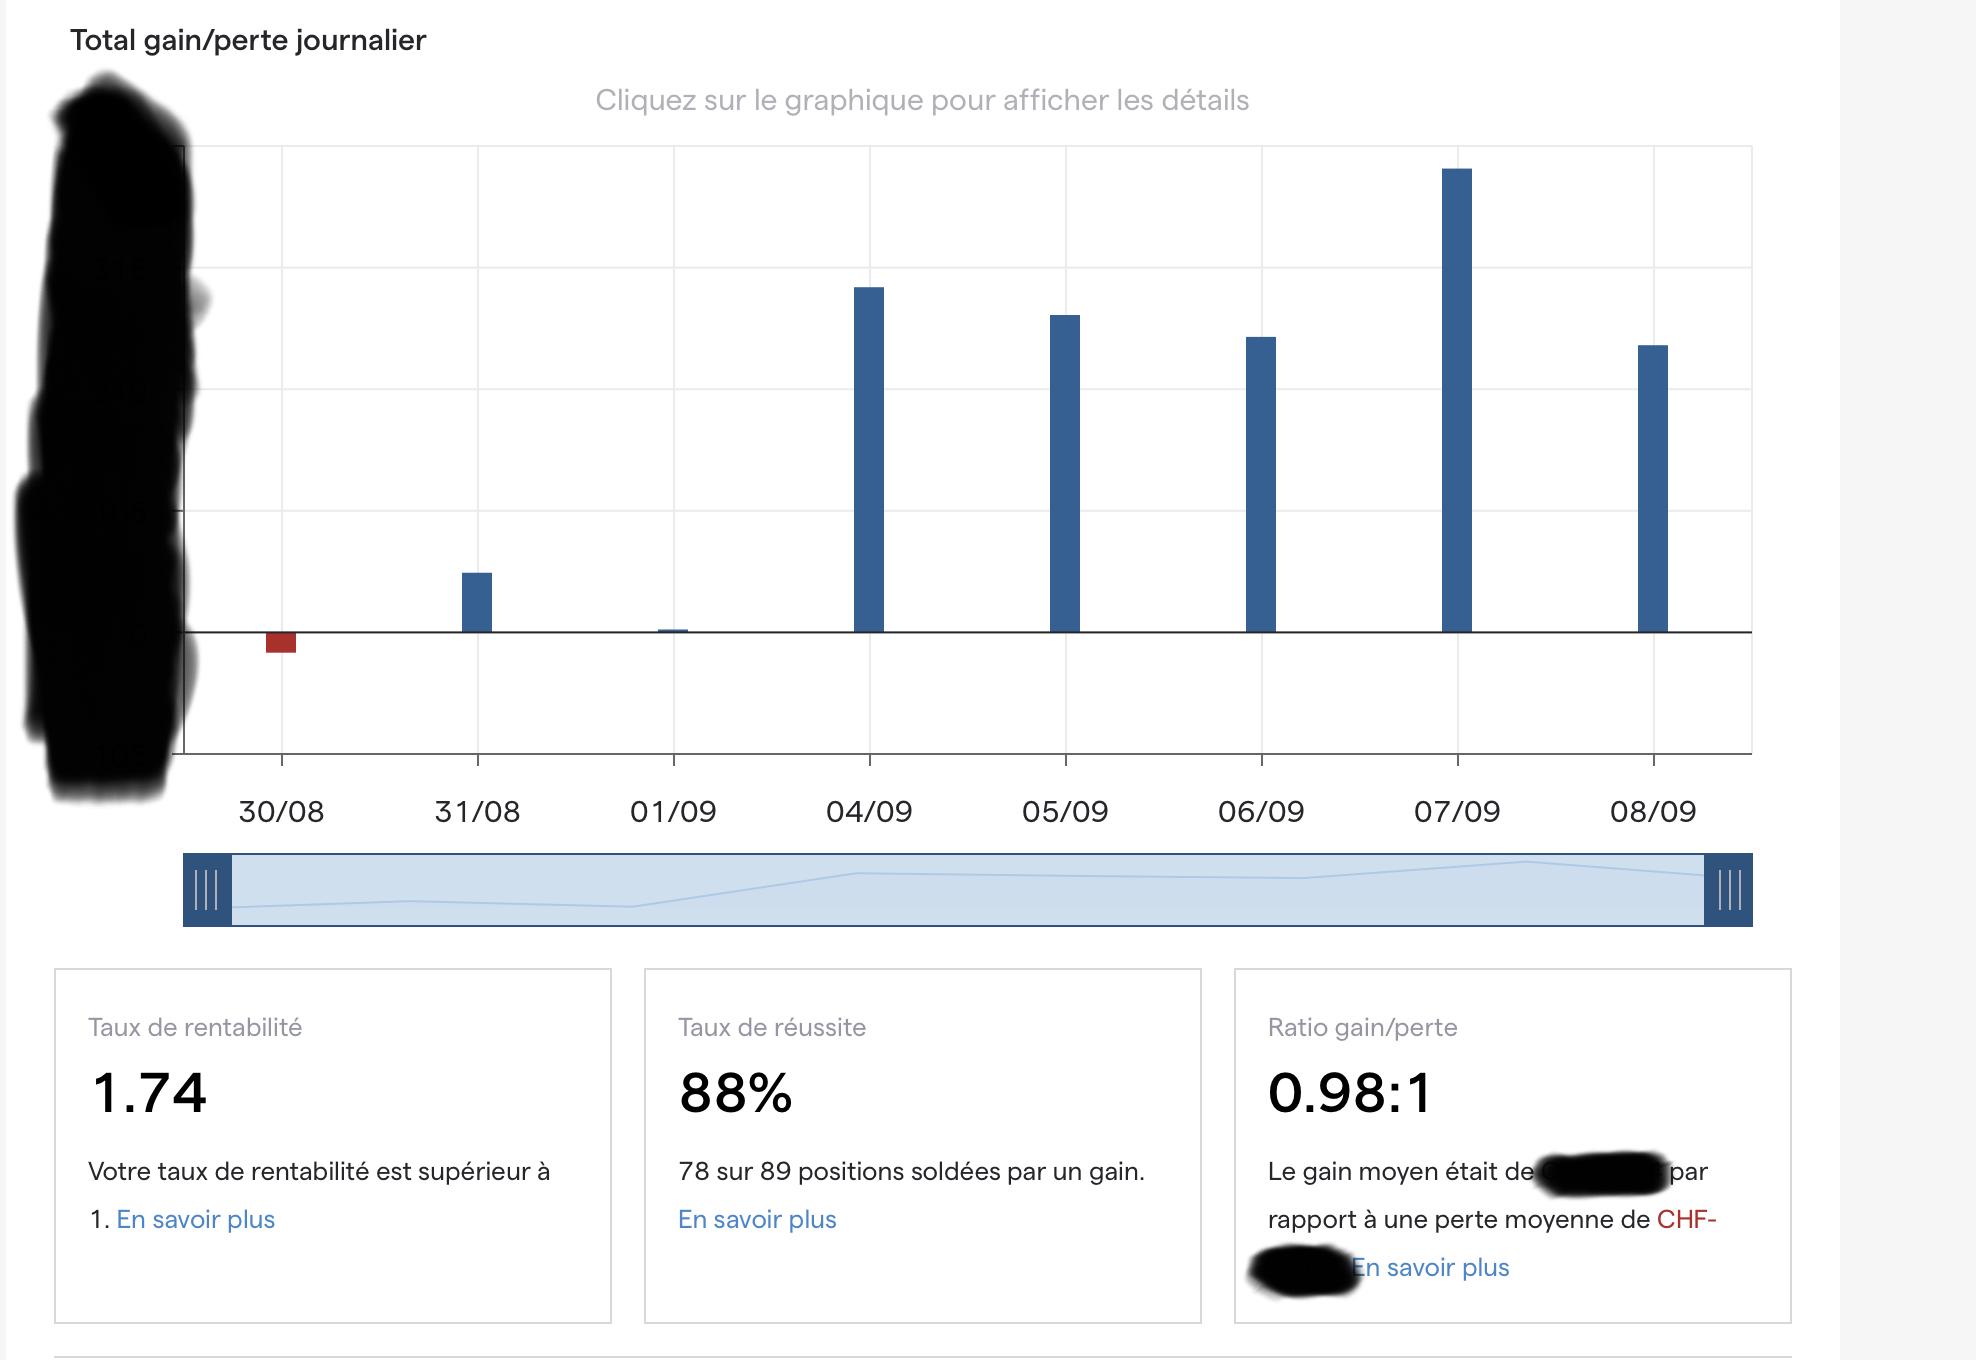This screenshot has width=1976, height=1360.
Task: Click the blue bar for 05/09
Action: 1065,474
